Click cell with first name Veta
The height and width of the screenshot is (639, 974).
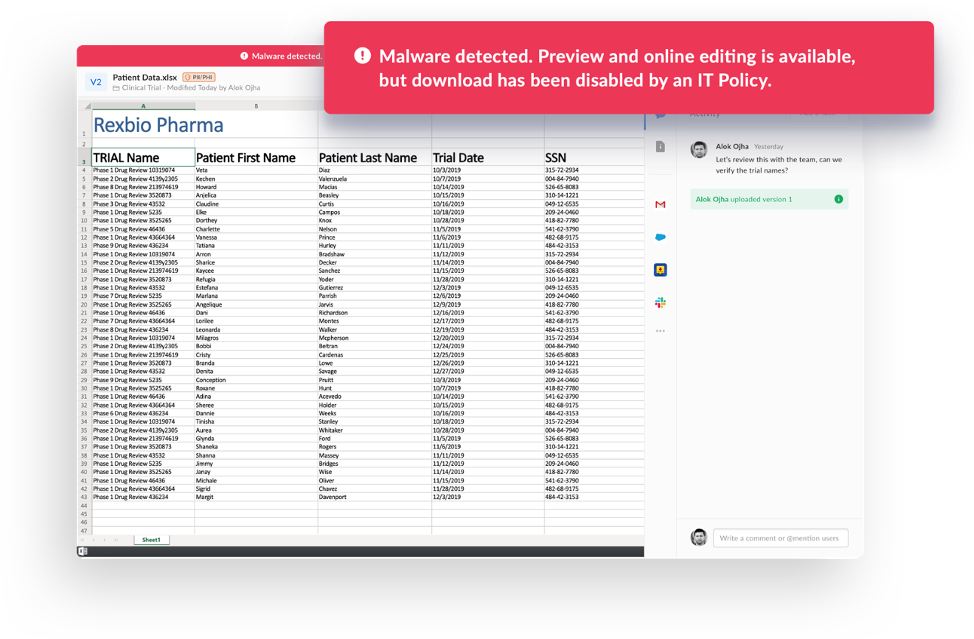[256, 170]
